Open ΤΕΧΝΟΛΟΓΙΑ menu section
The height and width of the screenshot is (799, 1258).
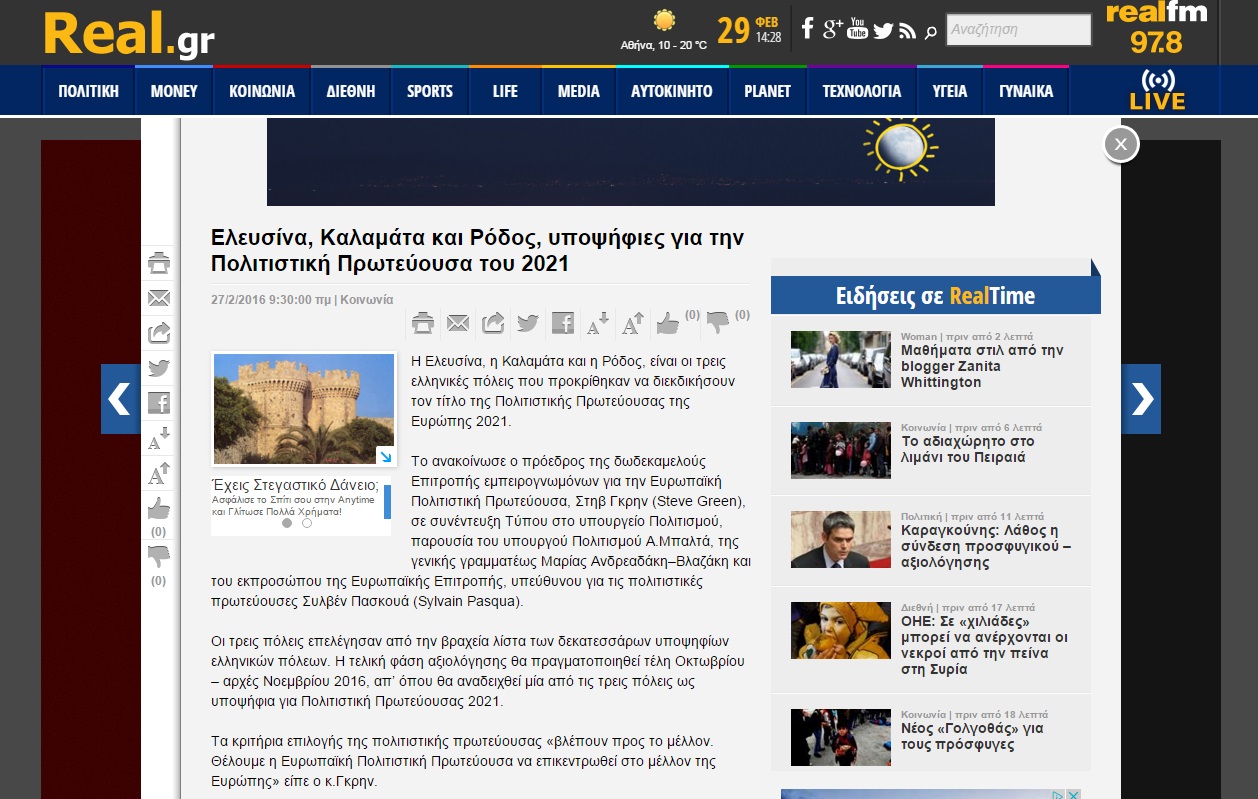(862, 91)
